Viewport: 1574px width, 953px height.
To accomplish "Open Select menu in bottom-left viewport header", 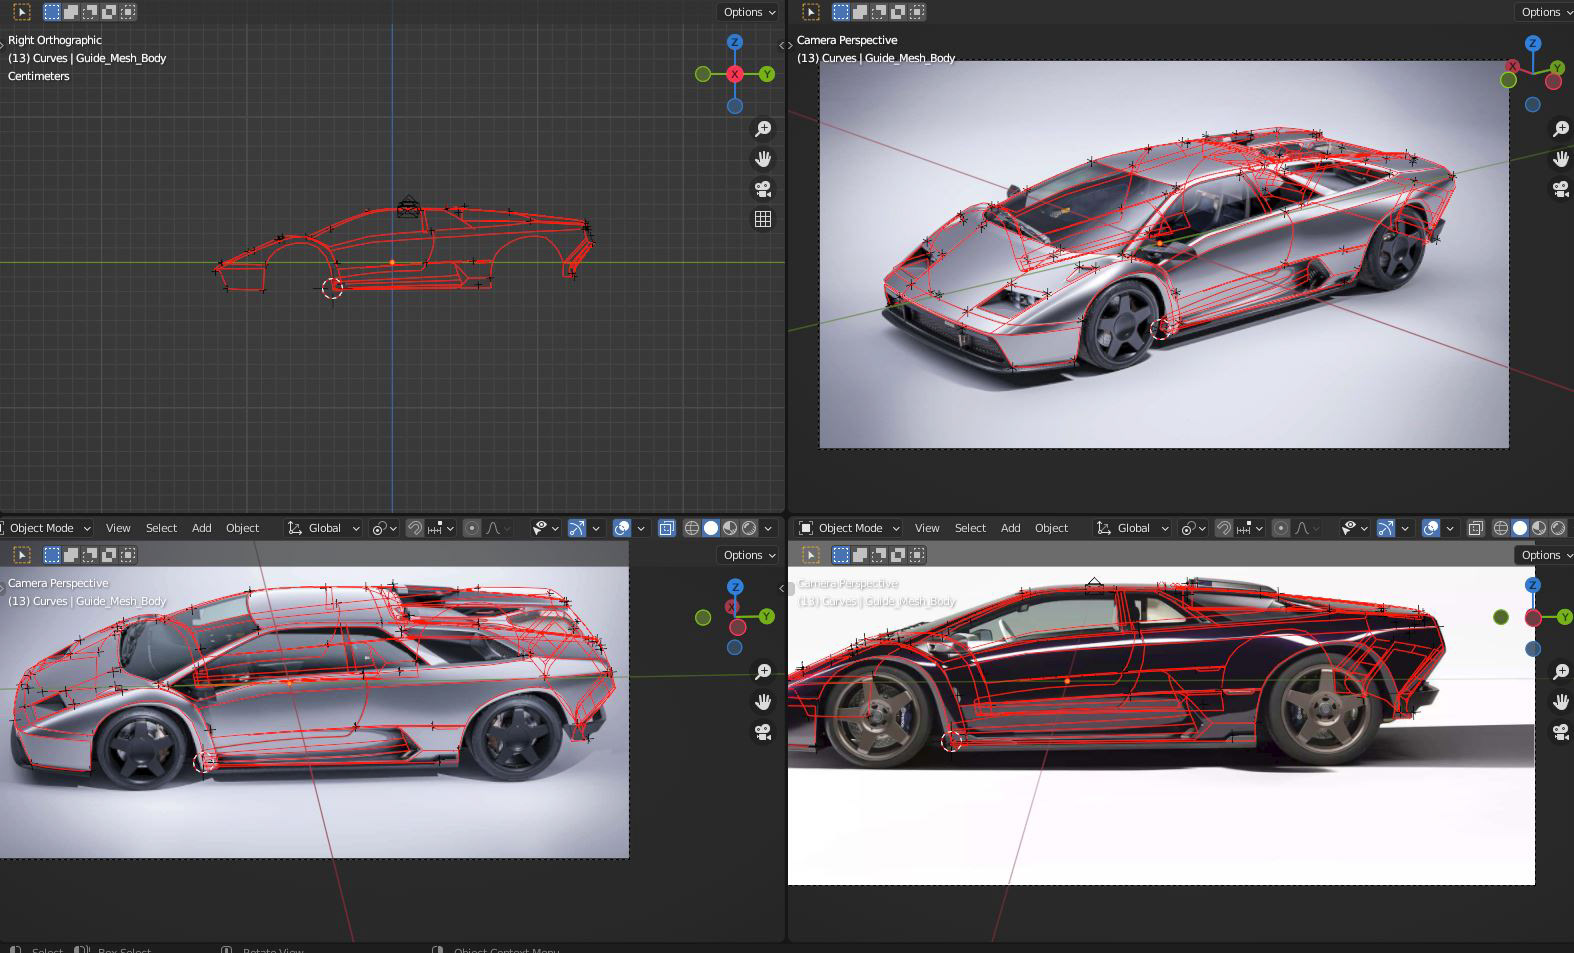I will tap(161, 528).
